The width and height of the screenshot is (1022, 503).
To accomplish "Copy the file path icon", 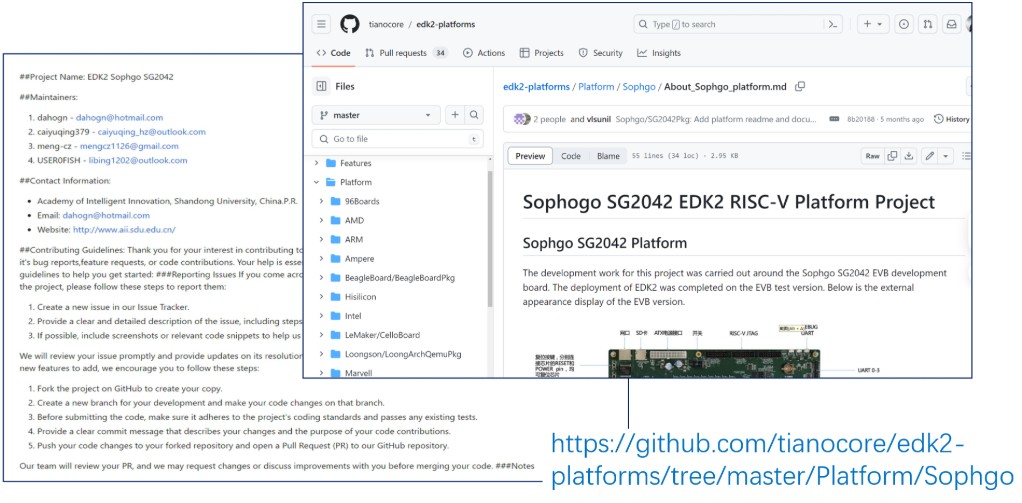I will coord(800,86).
